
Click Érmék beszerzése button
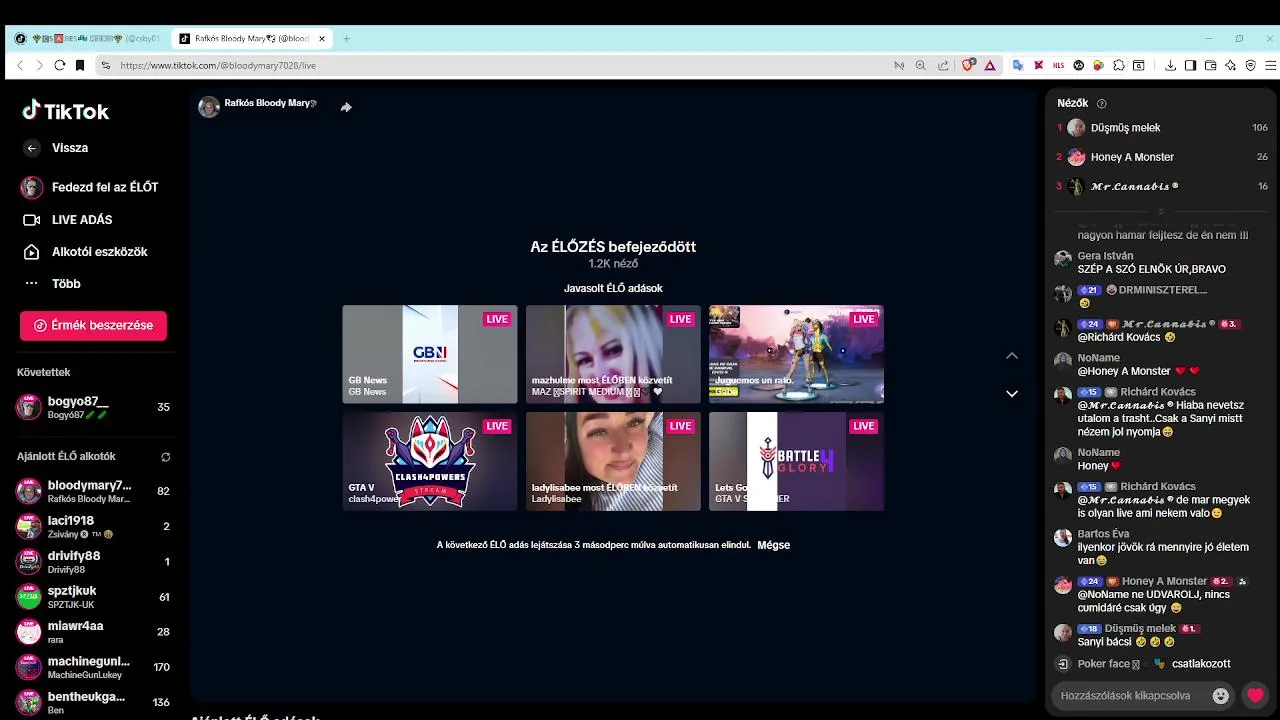point(93,325)
